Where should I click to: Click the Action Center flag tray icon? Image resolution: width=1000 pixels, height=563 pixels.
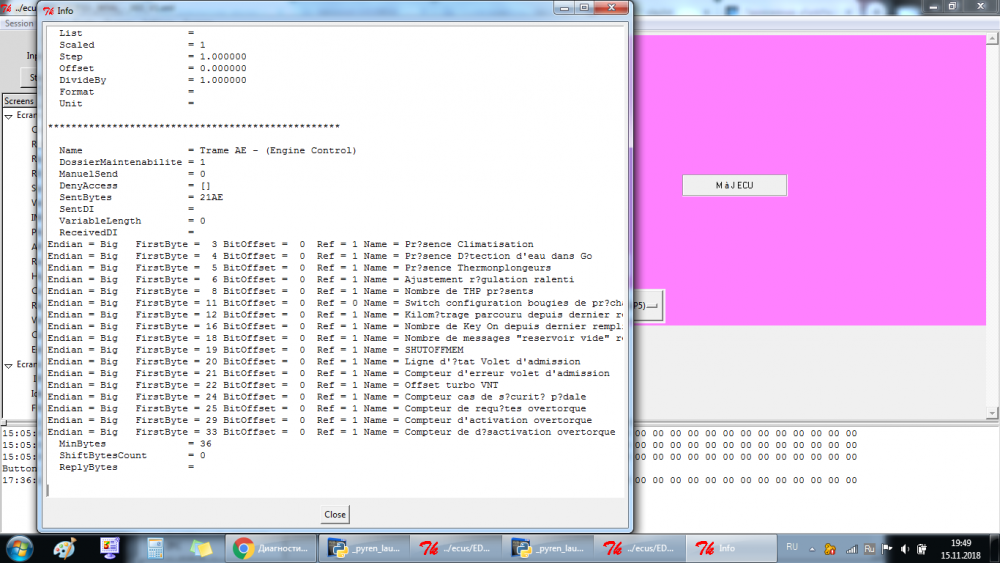[887, 549]
